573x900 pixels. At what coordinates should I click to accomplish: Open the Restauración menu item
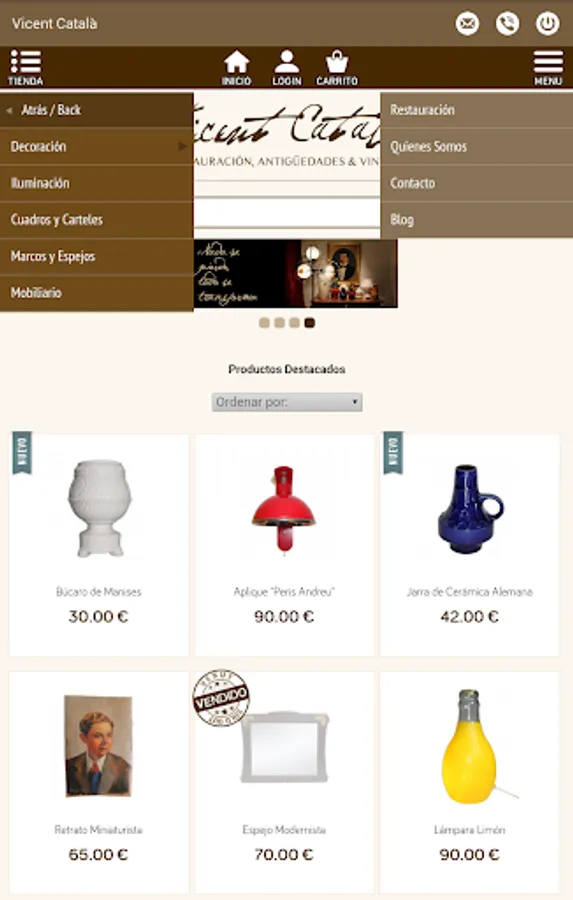pos(477,110)
